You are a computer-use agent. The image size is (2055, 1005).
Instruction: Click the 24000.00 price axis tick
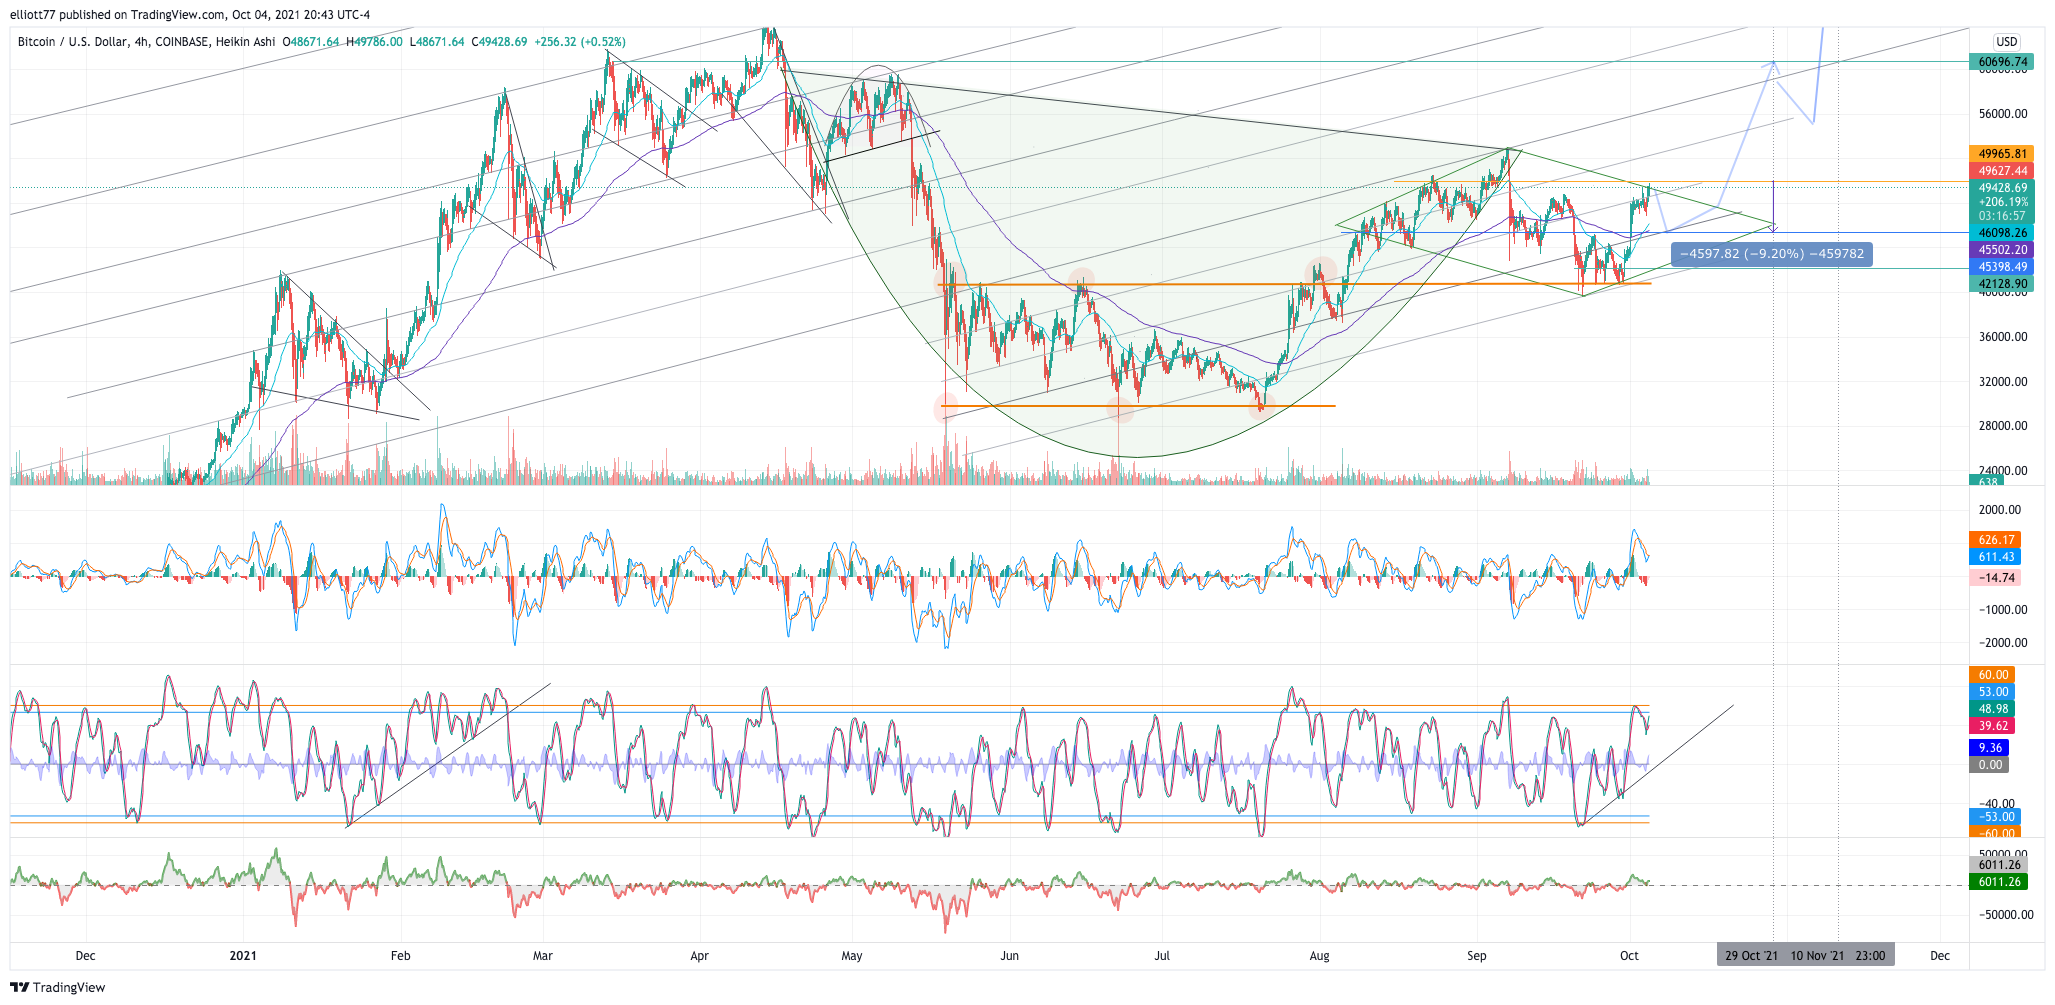tap(2003, 471)
